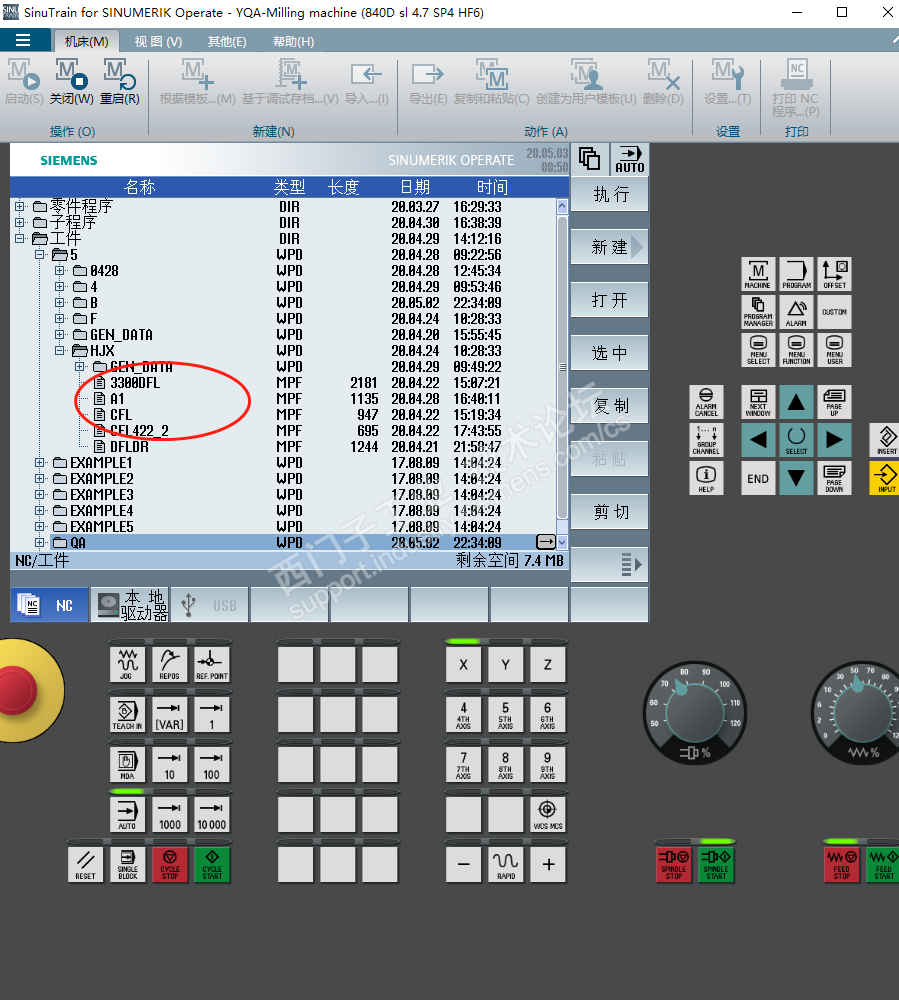Click the SELECT key
The image size is (899, 1001).
pyautogui.click(x=796, y=440)
